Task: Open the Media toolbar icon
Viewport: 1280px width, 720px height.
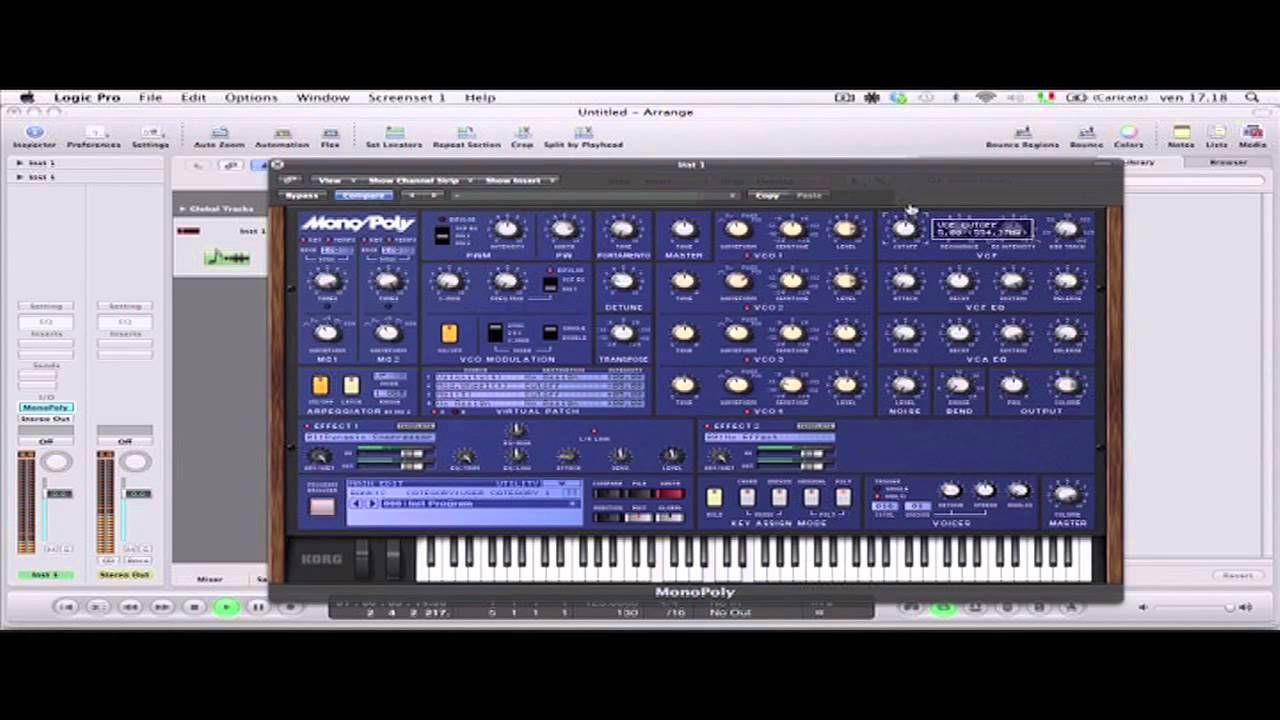Action: tap(1252, 137)
